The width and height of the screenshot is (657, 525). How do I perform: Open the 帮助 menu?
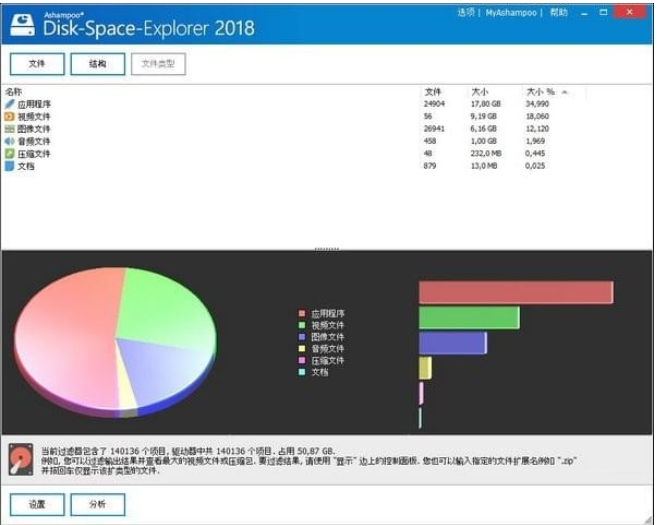(x=558, y=13)
